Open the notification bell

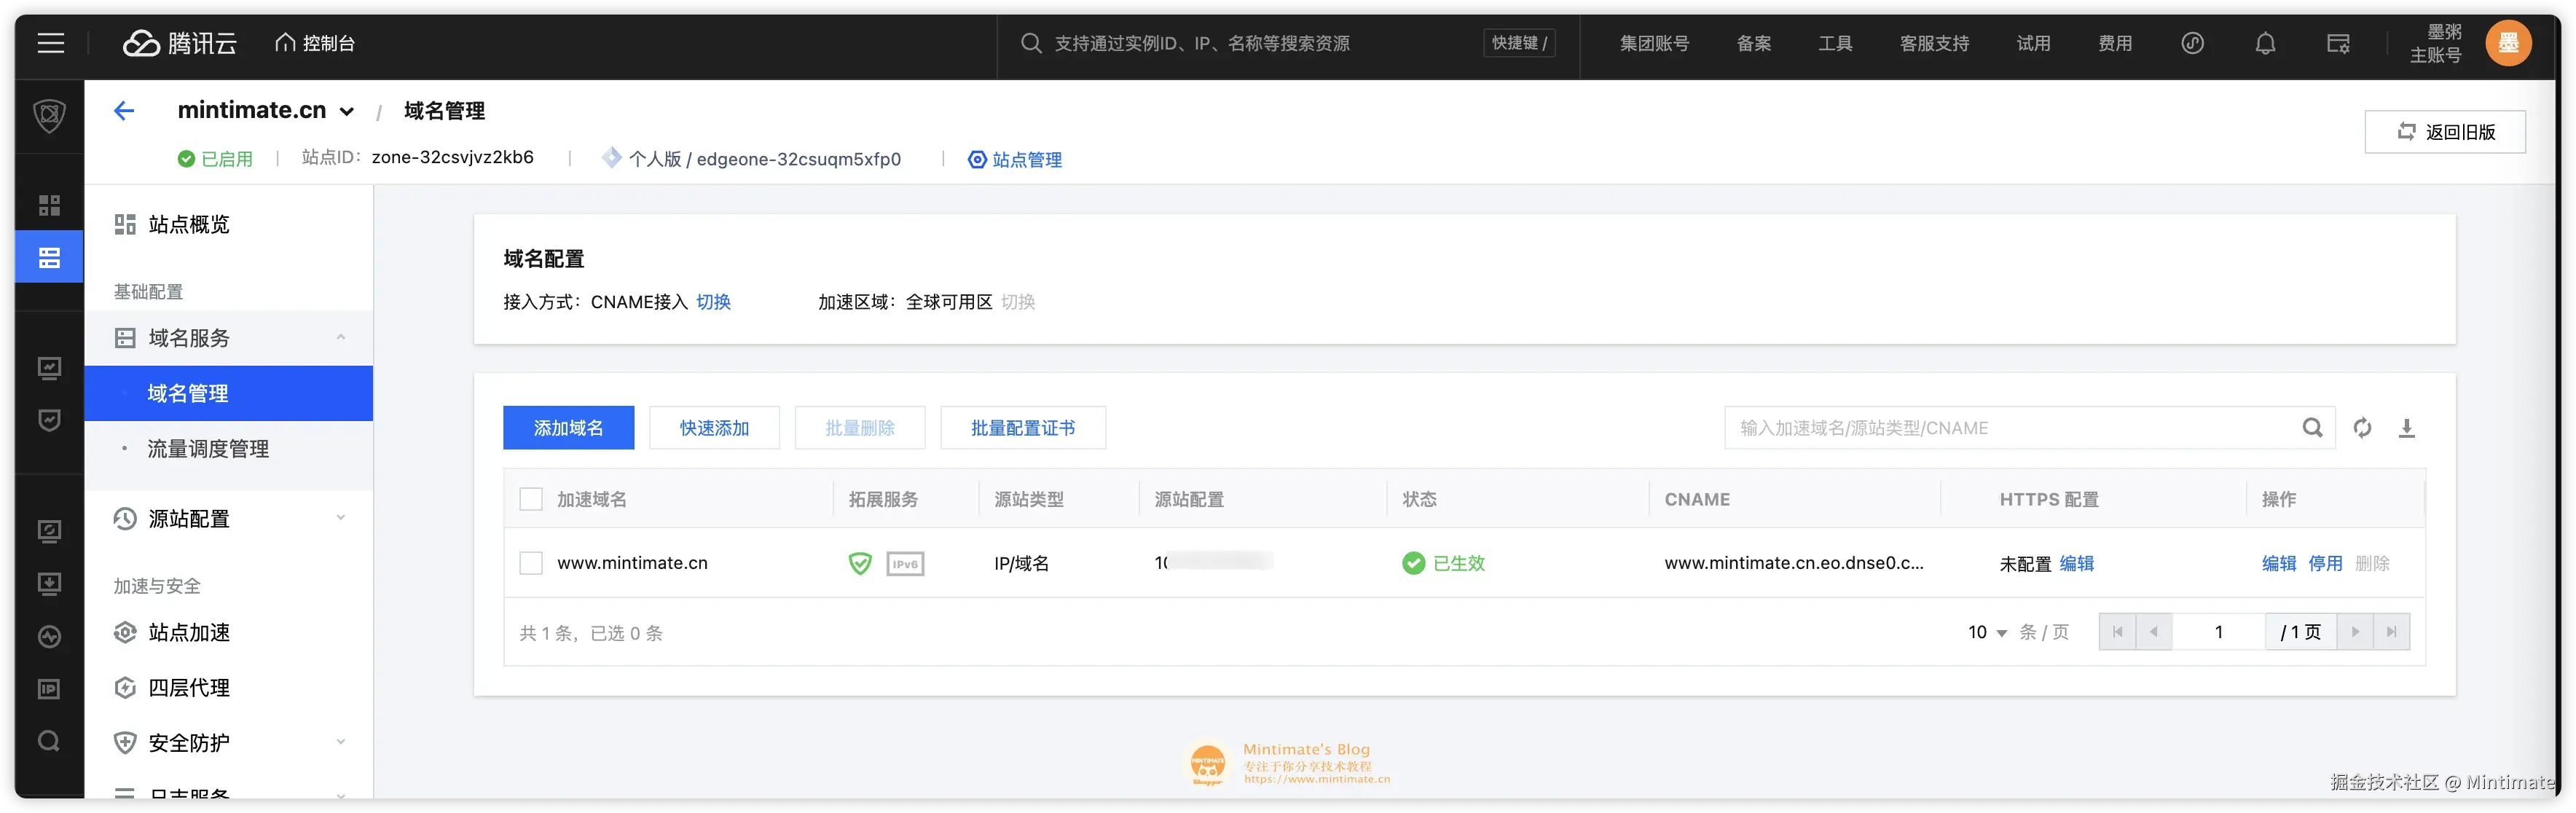coord(2265,43)
